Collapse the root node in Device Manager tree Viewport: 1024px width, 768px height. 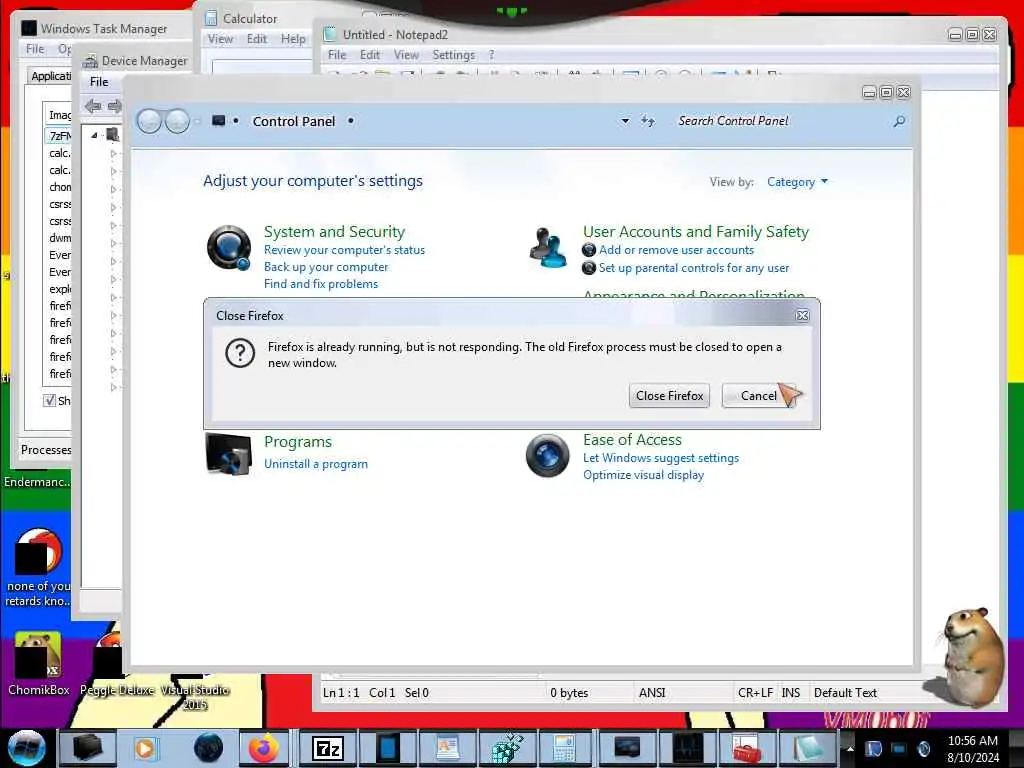click(x=94, y=135)
